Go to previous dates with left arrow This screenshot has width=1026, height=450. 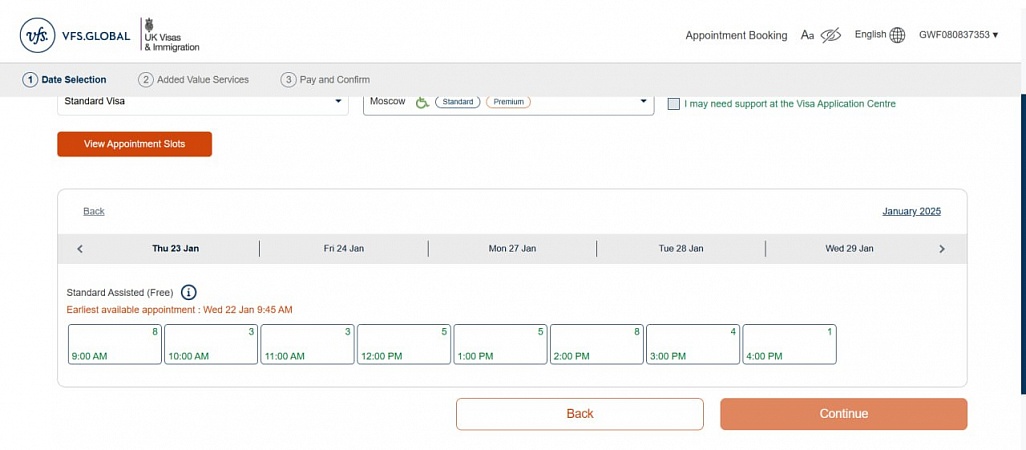80,249
